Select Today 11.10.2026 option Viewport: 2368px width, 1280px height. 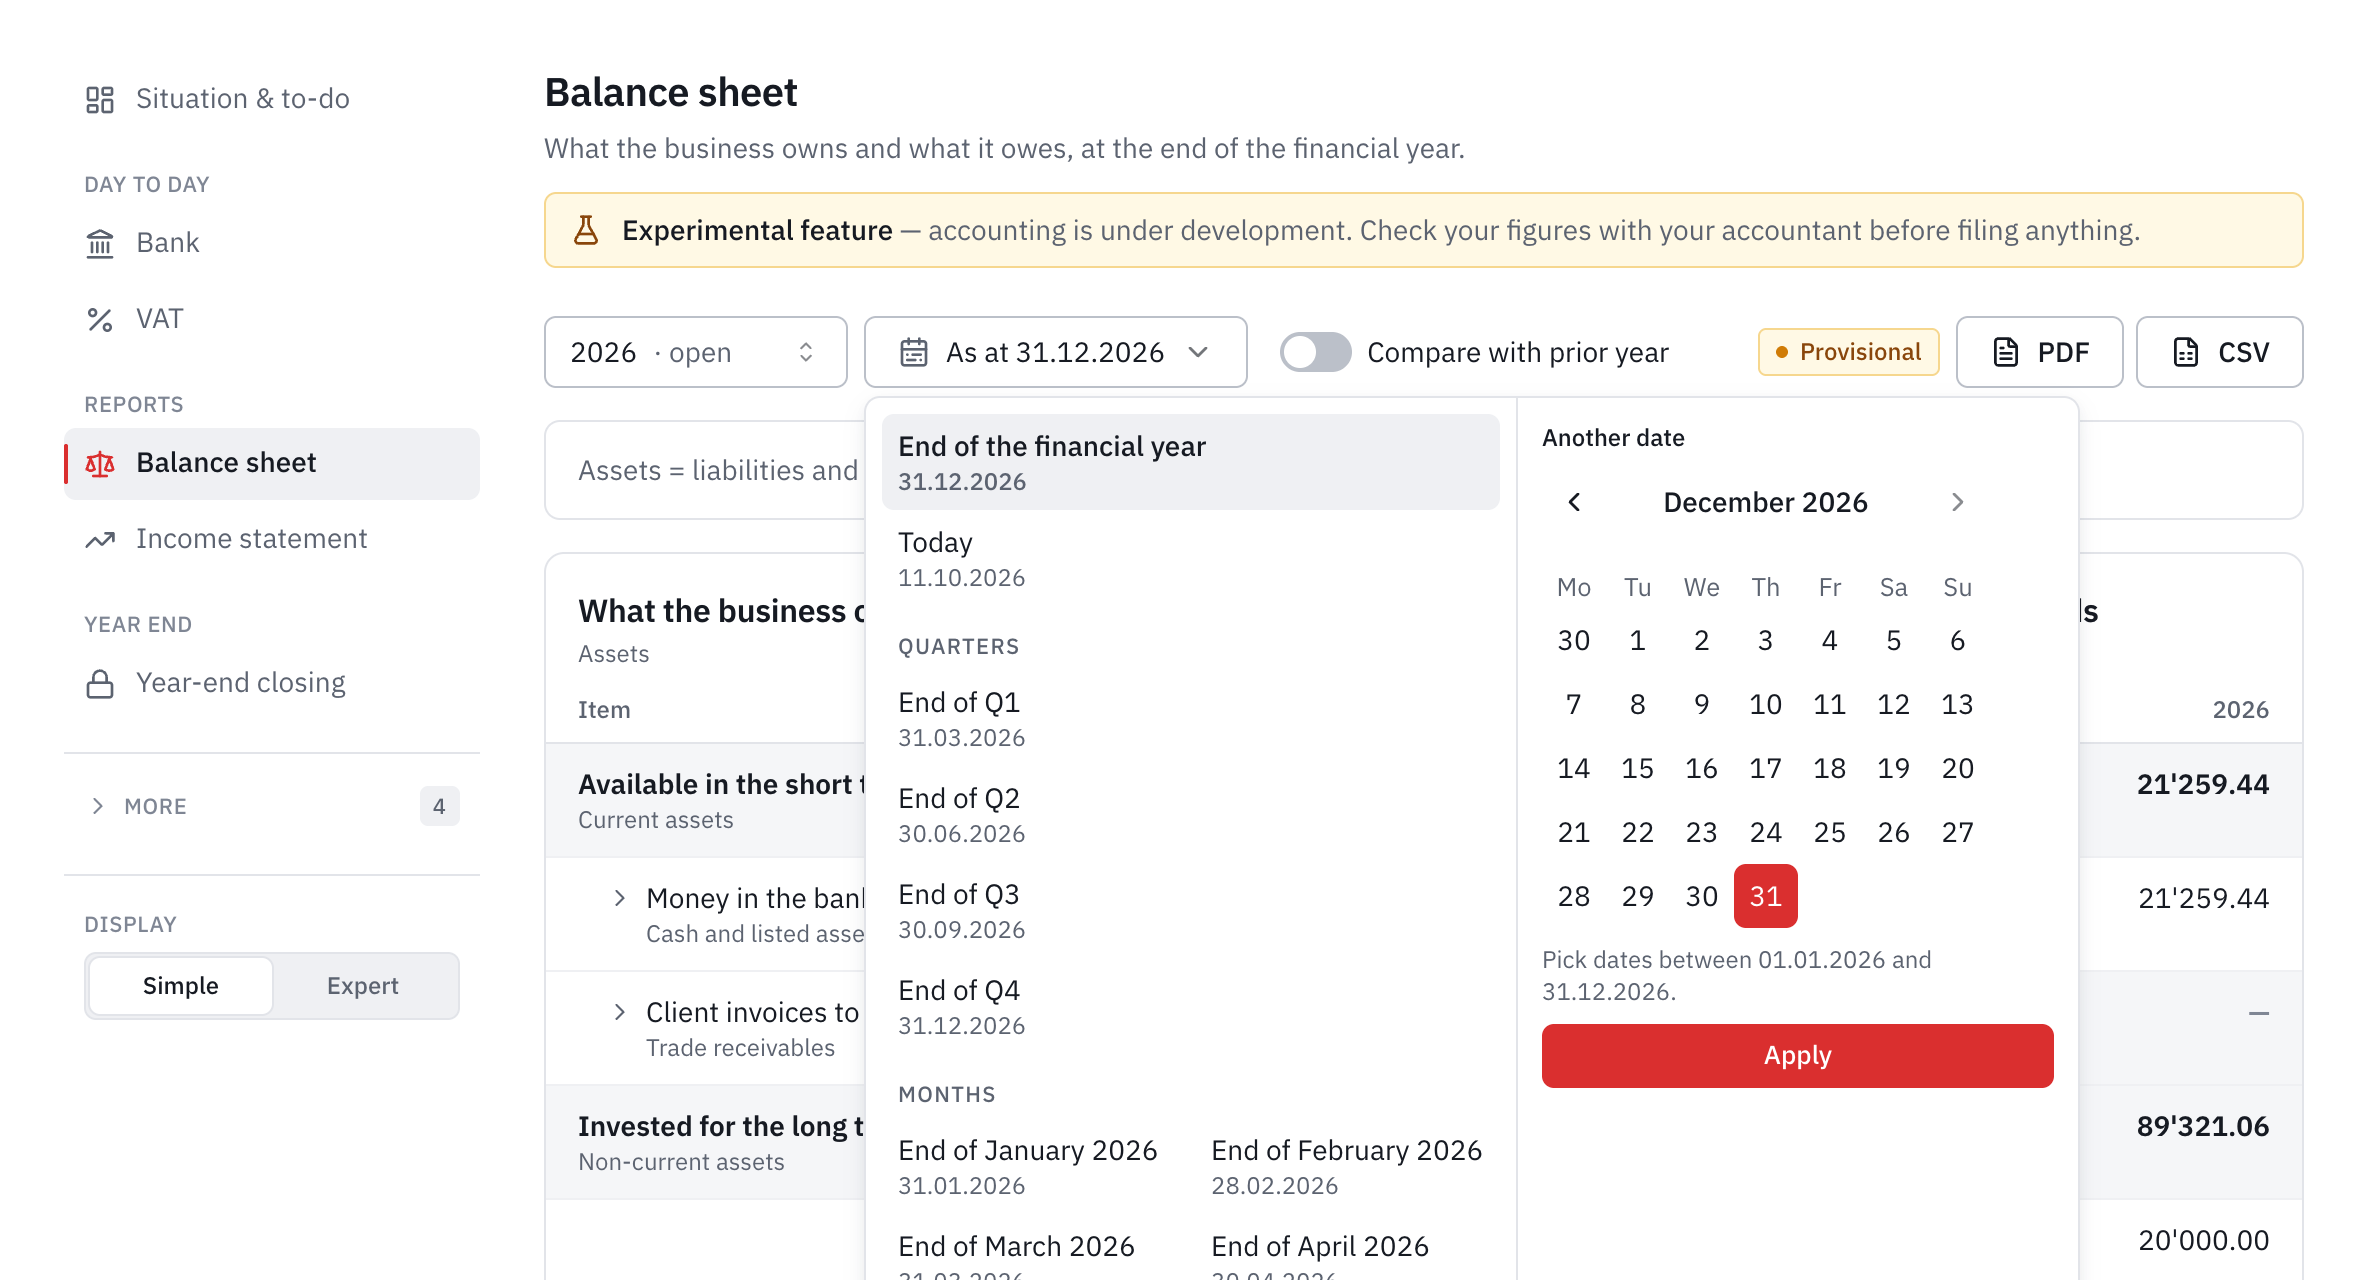[1191, 558]
